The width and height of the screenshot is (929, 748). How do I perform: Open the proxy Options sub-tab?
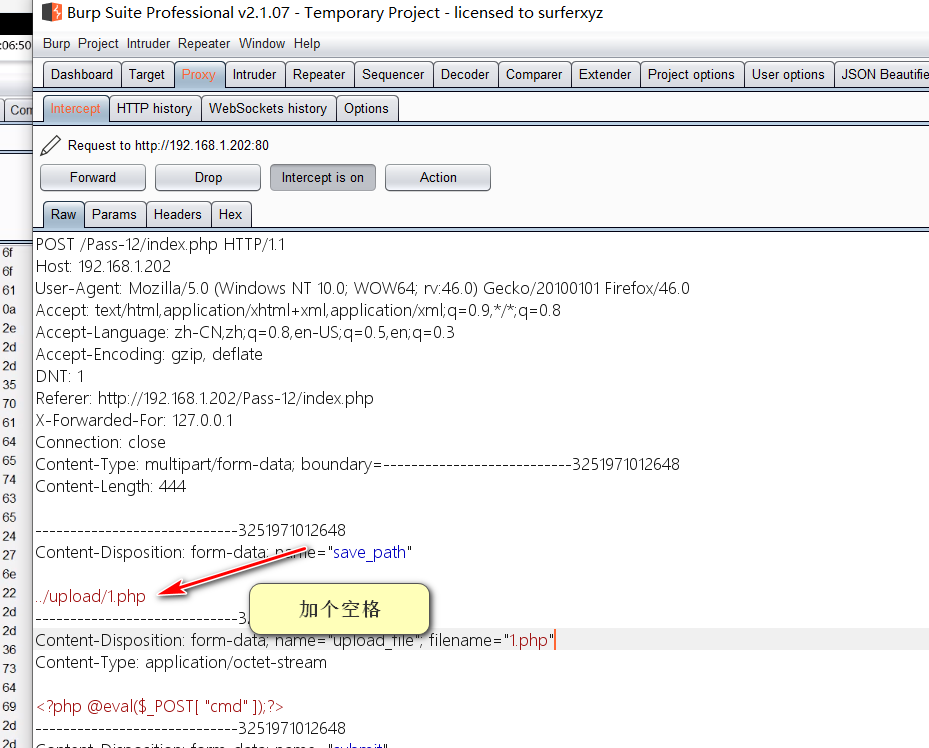tap(366, 109)
